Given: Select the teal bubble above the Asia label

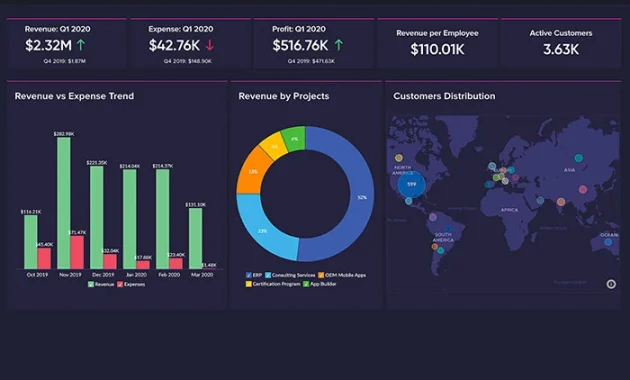Looking at the screenshot, I should (579, 158).
